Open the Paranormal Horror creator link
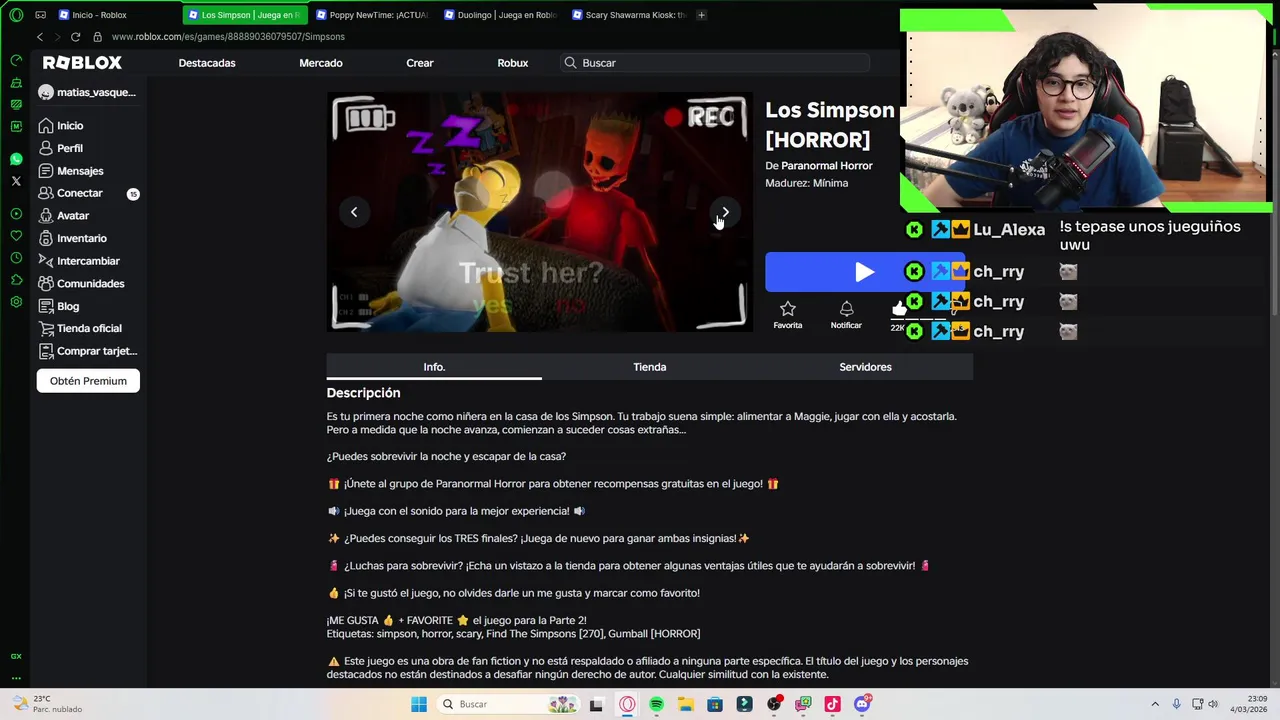The width and height of the screenshot is (1280, 720). click(x=826, y=166)
